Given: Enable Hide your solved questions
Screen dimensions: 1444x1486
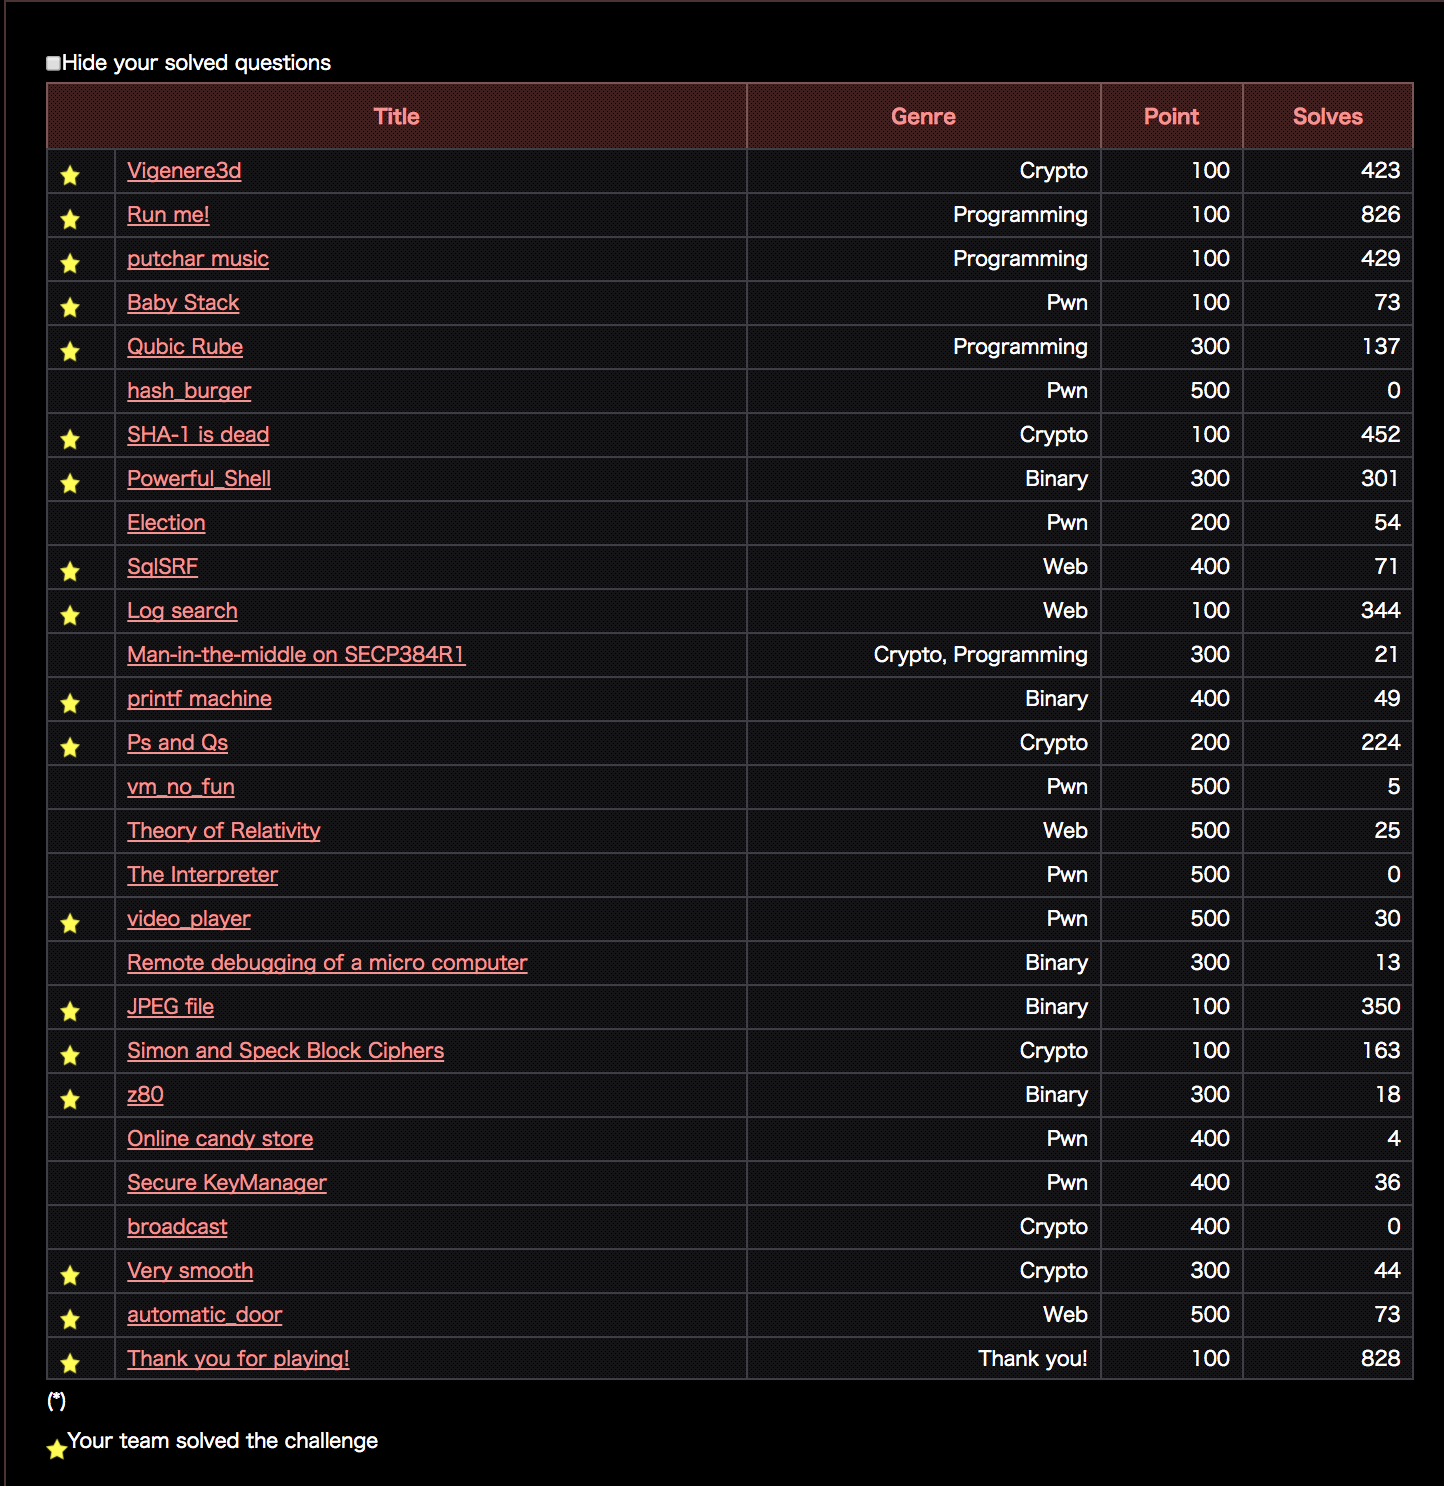Looking at the screenshot, I should (x=52, y=62).
